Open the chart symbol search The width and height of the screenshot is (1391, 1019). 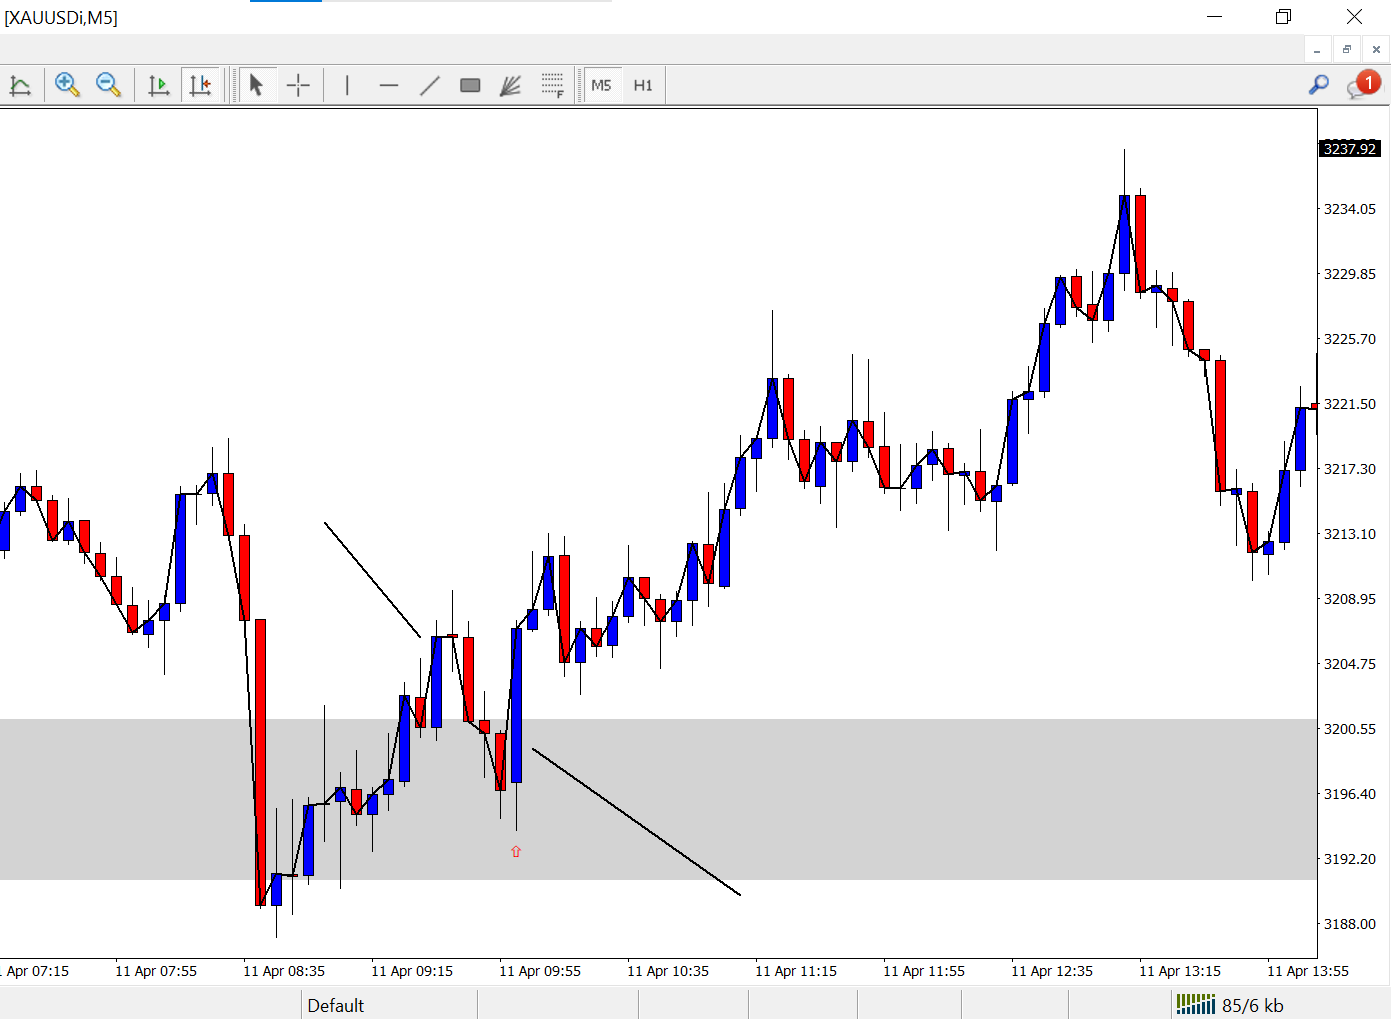tap(1318, 84)
